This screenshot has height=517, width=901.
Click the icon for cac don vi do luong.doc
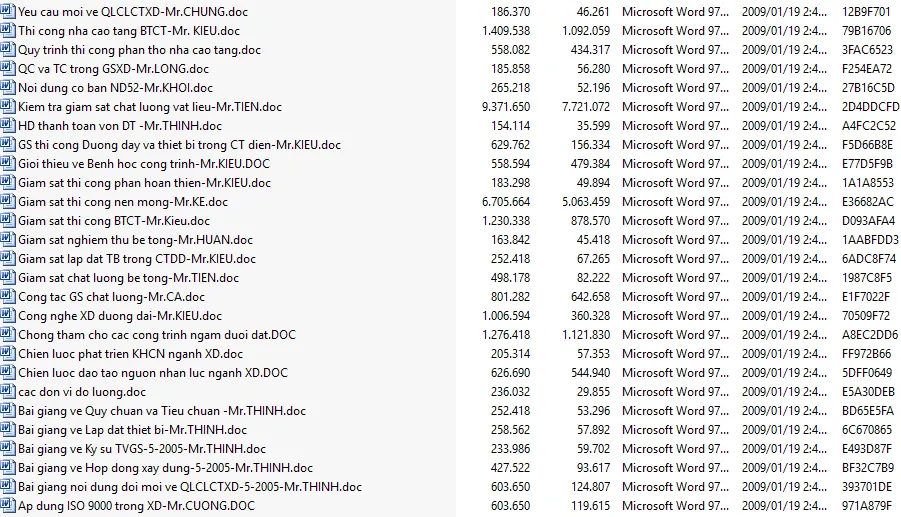point(9,392)
